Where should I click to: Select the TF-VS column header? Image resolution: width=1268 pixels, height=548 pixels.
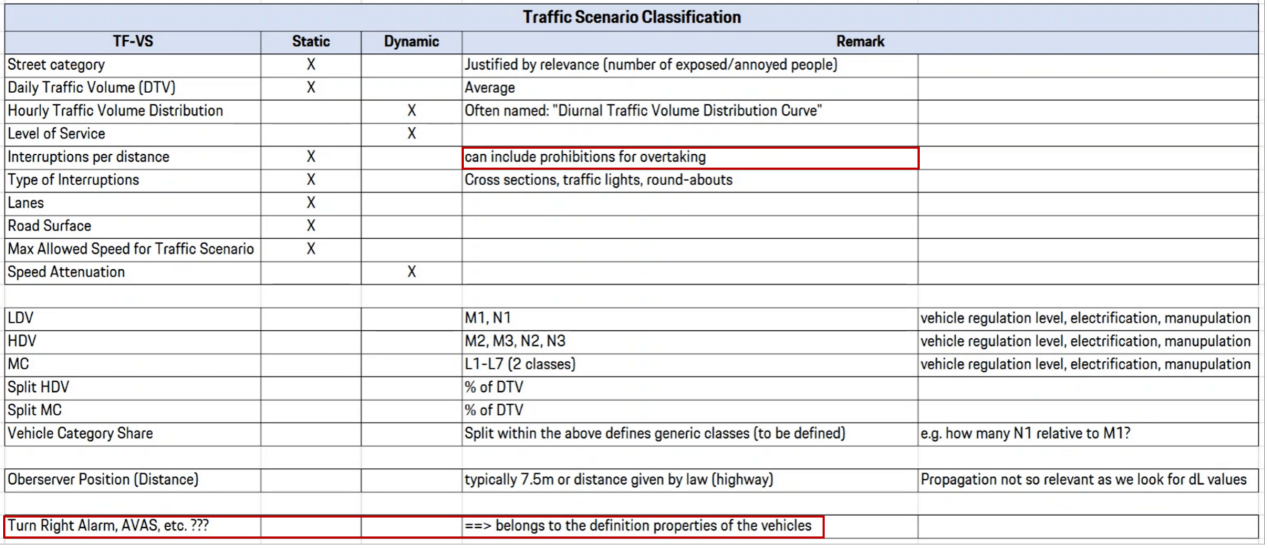coord(132,42)
